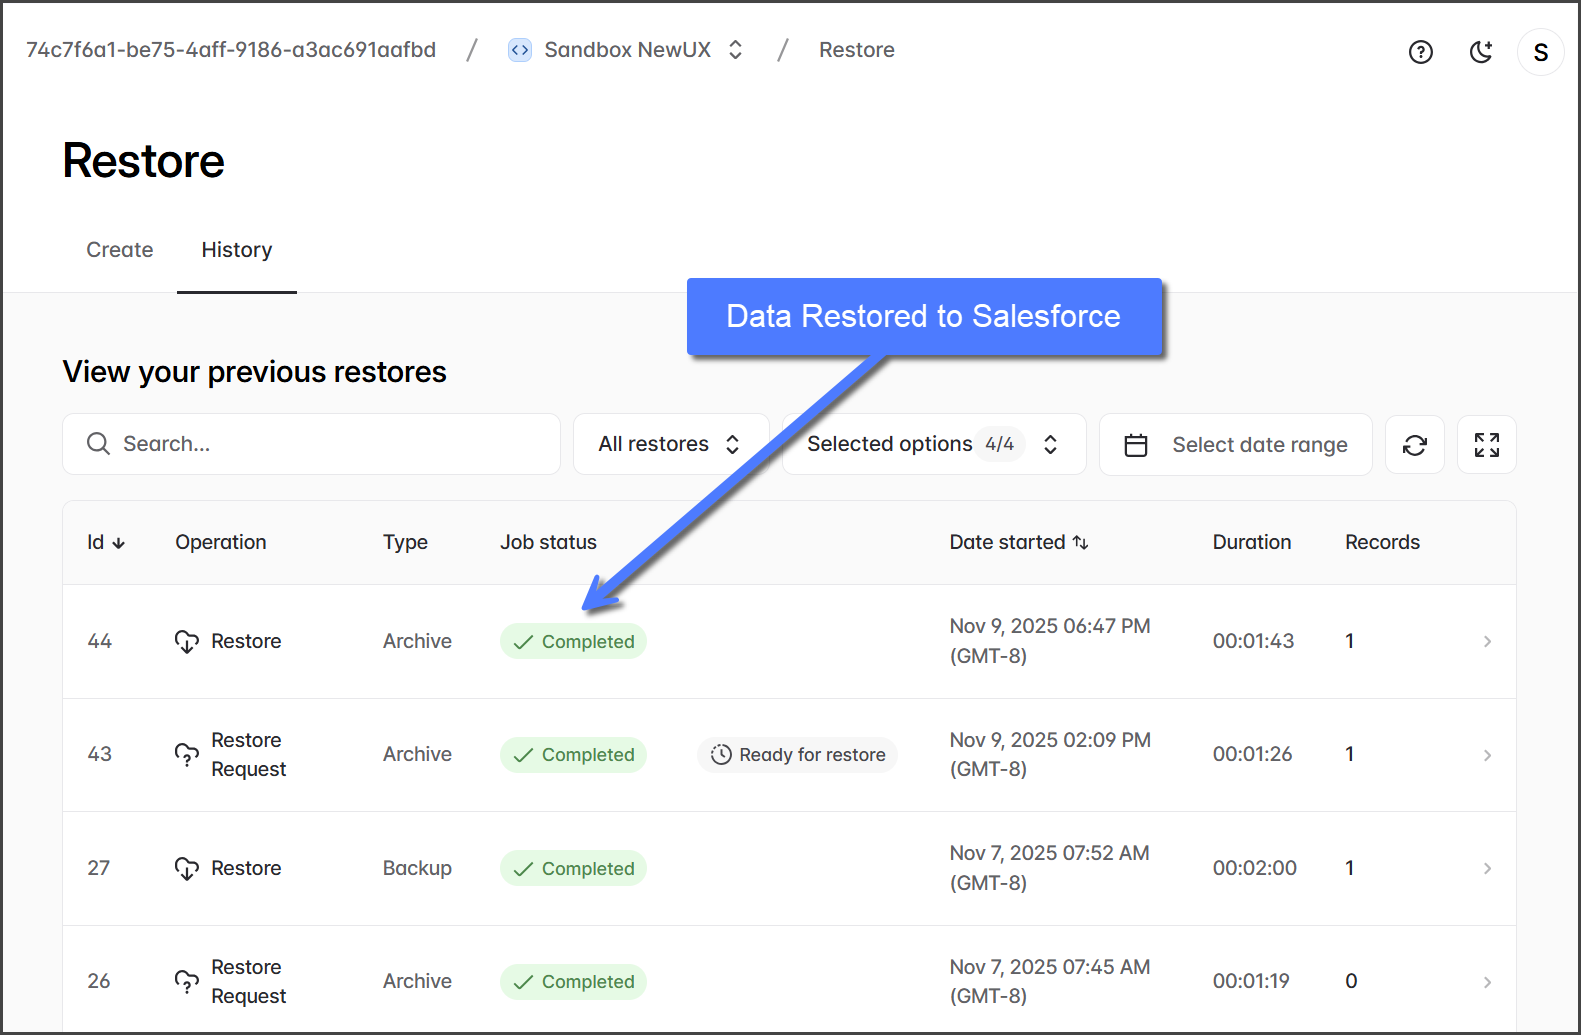The height and width of the screenshot is (1035, 1581).
Task: Switch to the Create tab
Action: point(120,250)
